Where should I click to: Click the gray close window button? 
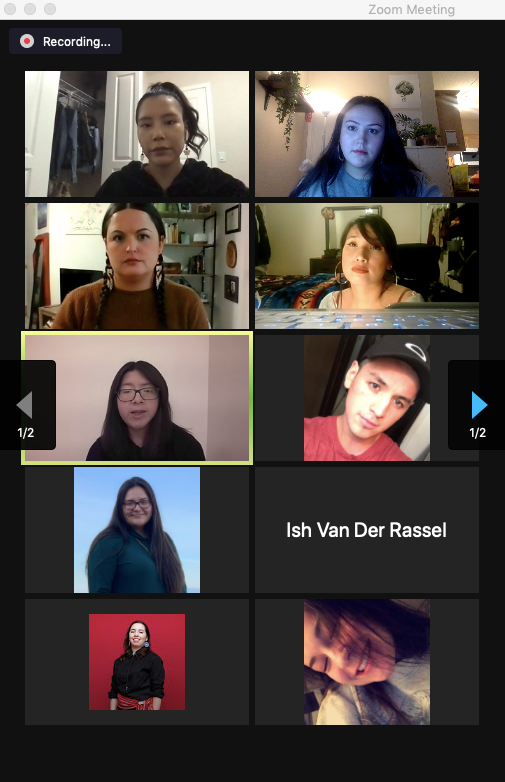point(10,9)
